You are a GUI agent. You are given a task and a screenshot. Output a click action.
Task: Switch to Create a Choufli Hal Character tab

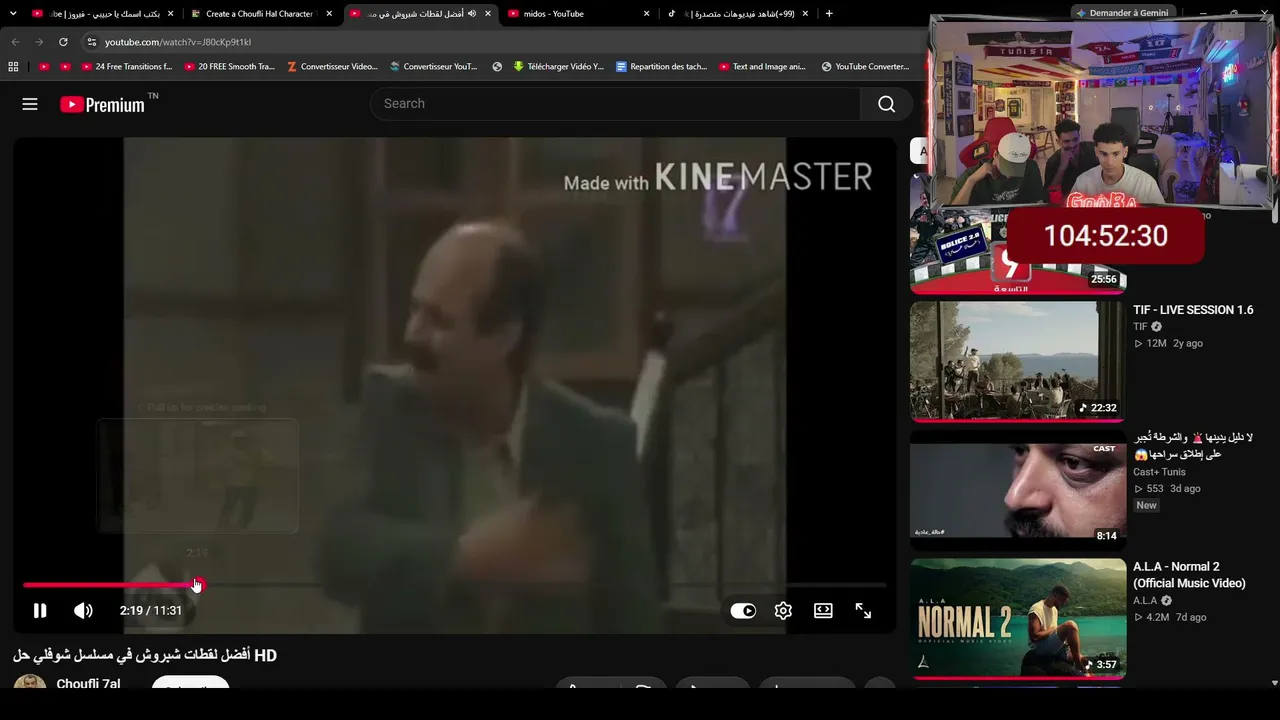click(x=259, y=14)
